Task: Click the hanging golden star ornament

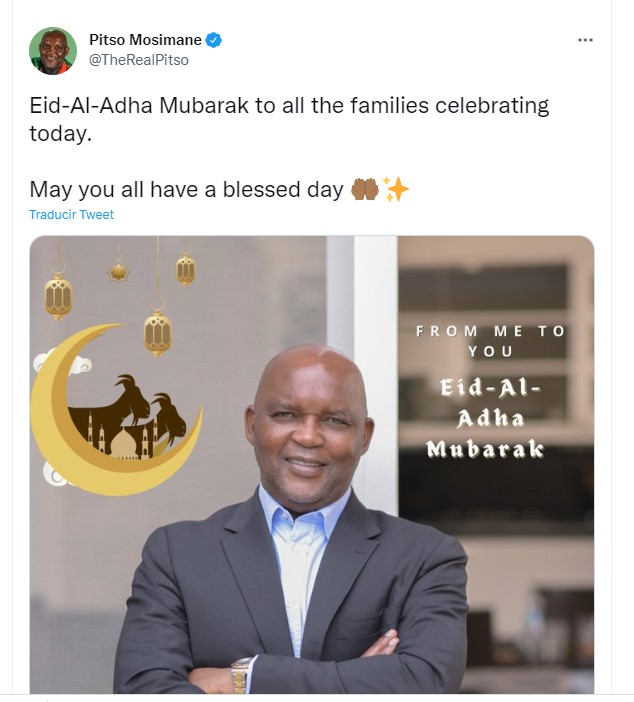Action: 118,271
